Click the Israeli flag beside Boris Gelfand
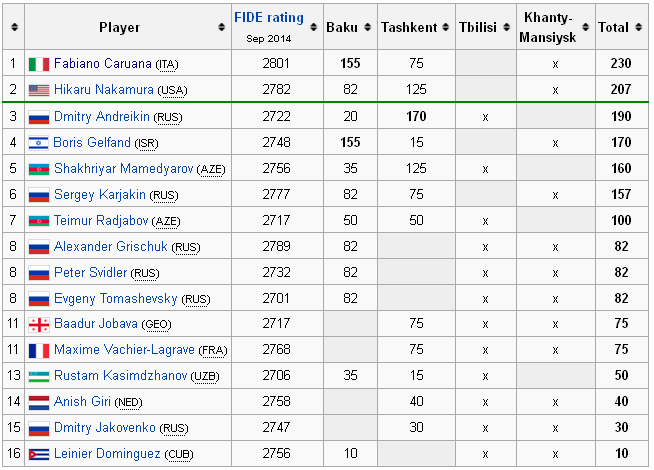Screen dimensions: 654x470 click(x=38, y=142)
